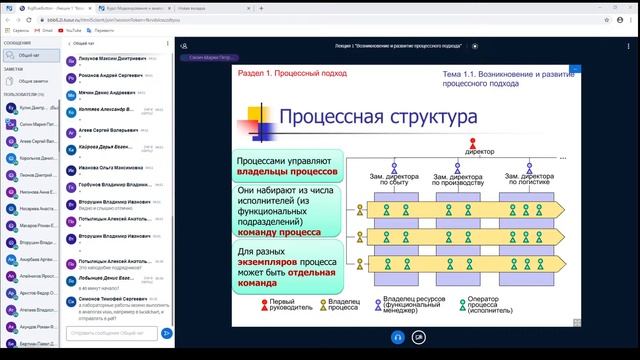Screen dimensions: 640x360
Task: Close the first BigBlueButton tab
Action: coord(90,8)
